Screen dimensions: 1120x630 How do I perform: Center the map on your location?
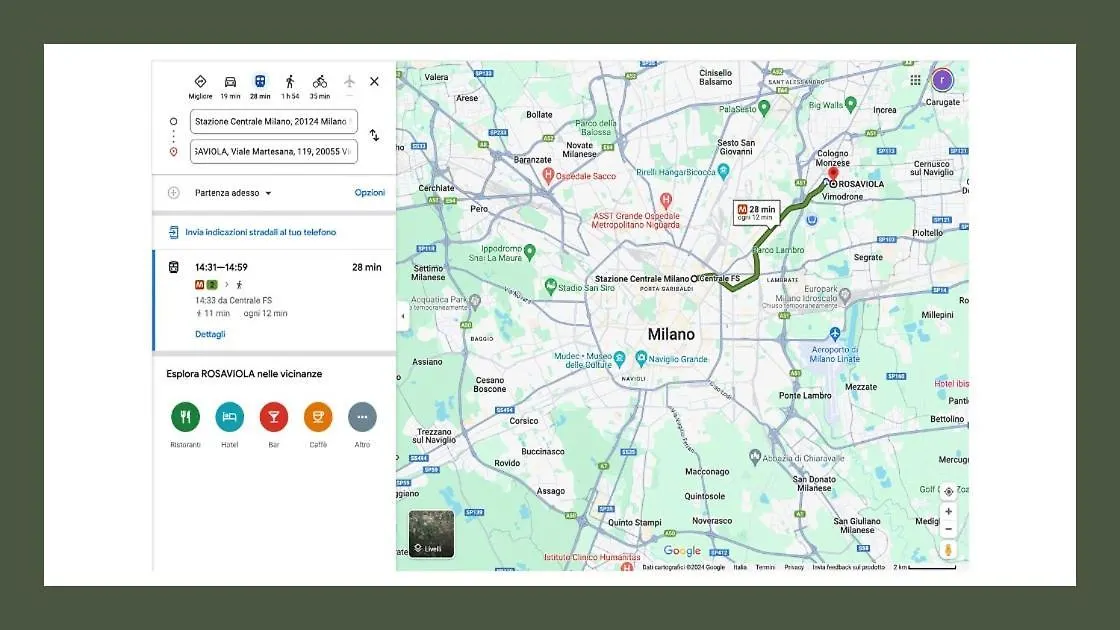pyautogui.click(x=949, y=491)
